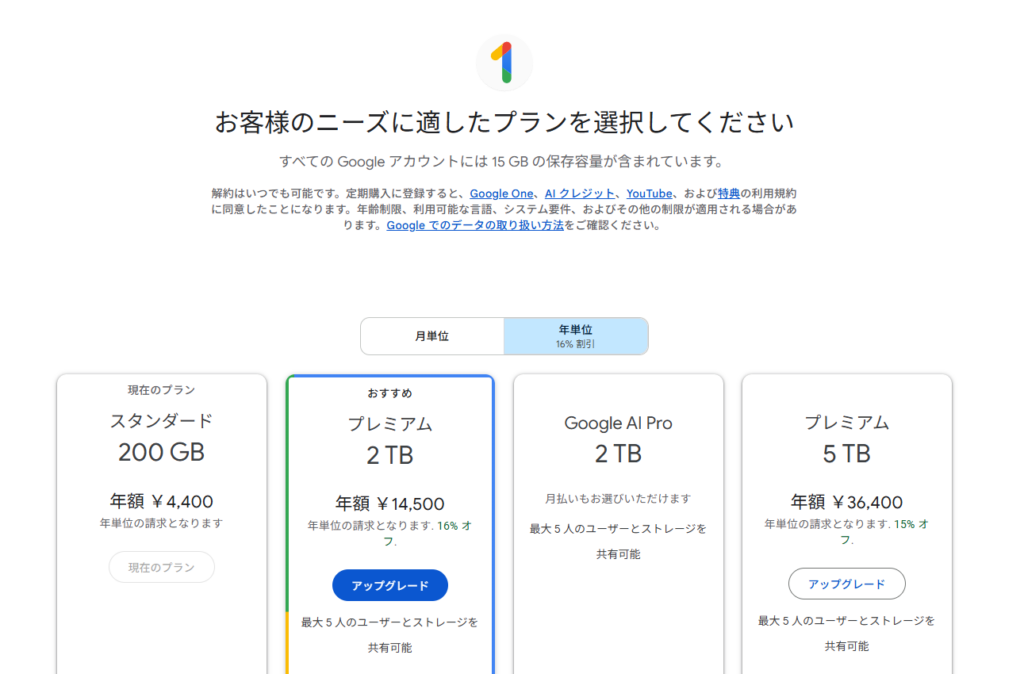Click the おすすめ label
Viewport: 1024px width, 674px height.
(390, 393)
